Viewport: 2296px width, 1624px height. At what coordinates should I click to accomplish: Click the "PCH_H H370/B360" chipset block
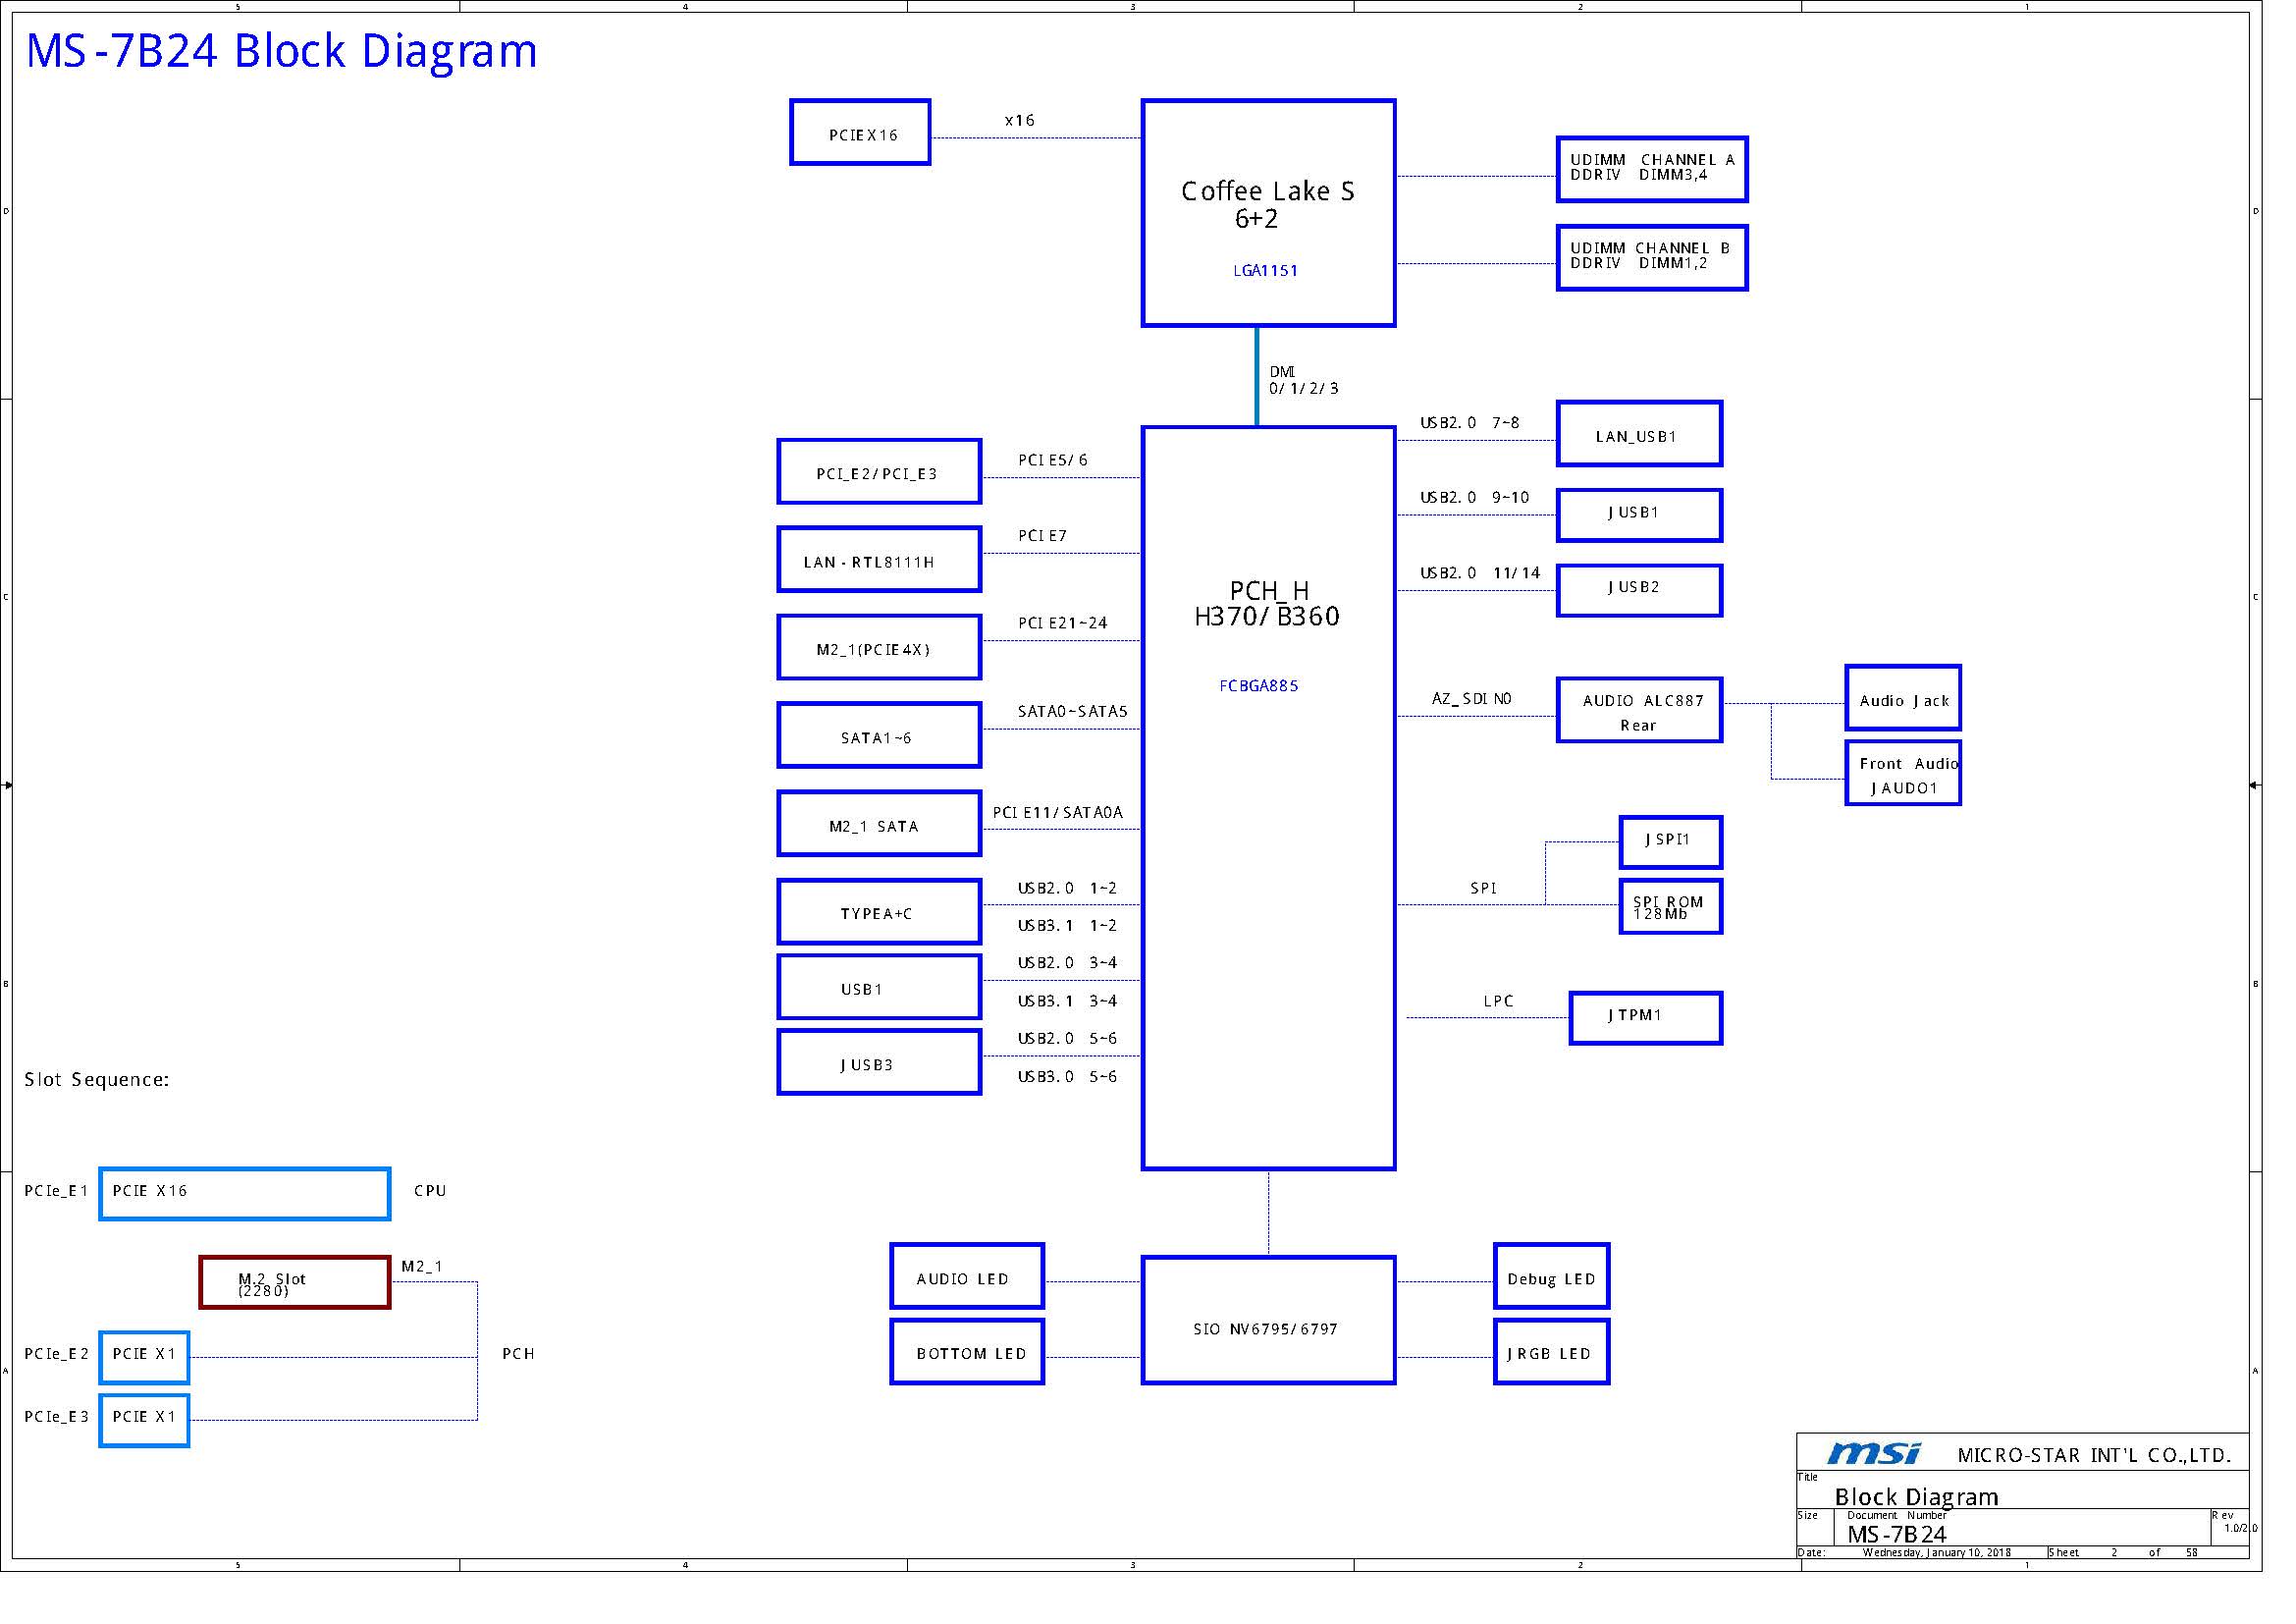pos(1268,798)
